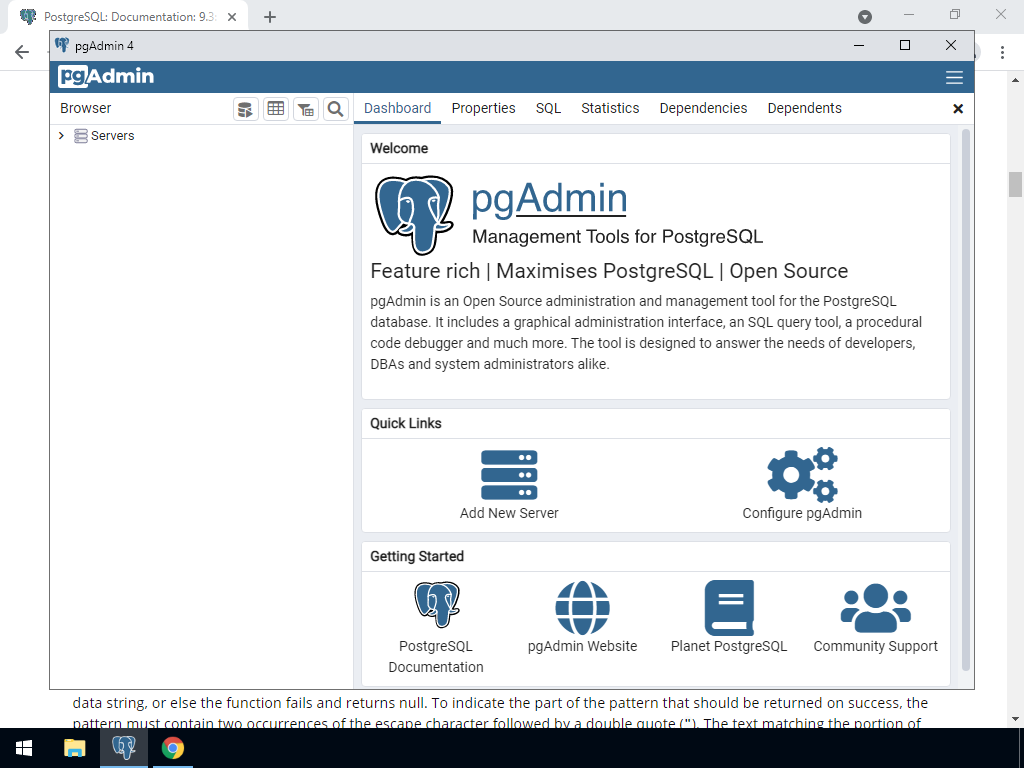Open Chrome's three-dot menu
The width and height of the screenshot is (1024, 768).
1002,52
